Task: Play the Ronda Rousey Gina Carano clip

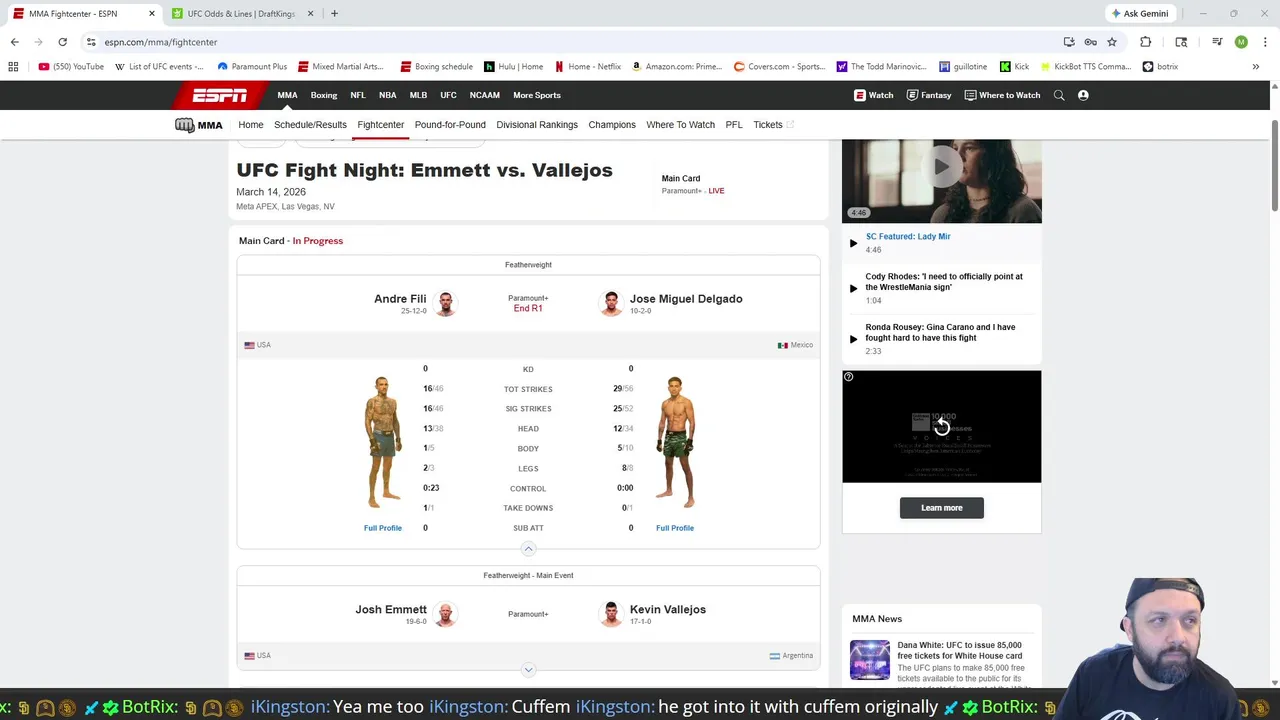Action: point(853,339)
